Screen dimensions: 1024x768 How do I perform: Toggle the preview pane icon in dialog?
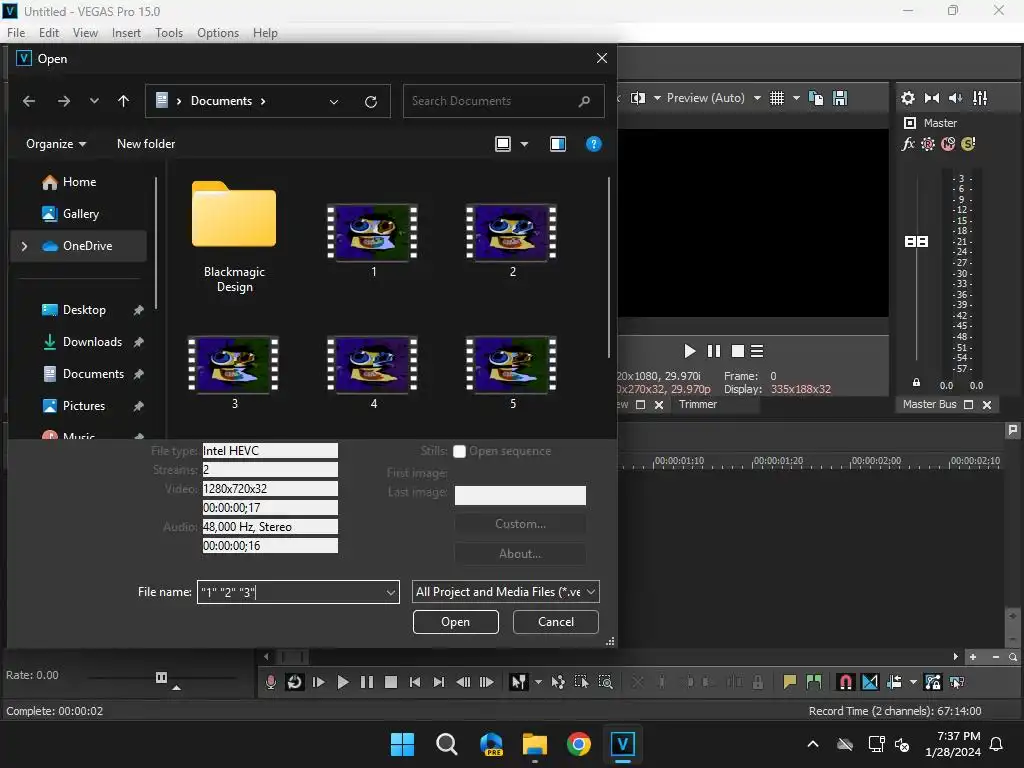[558, 144]
